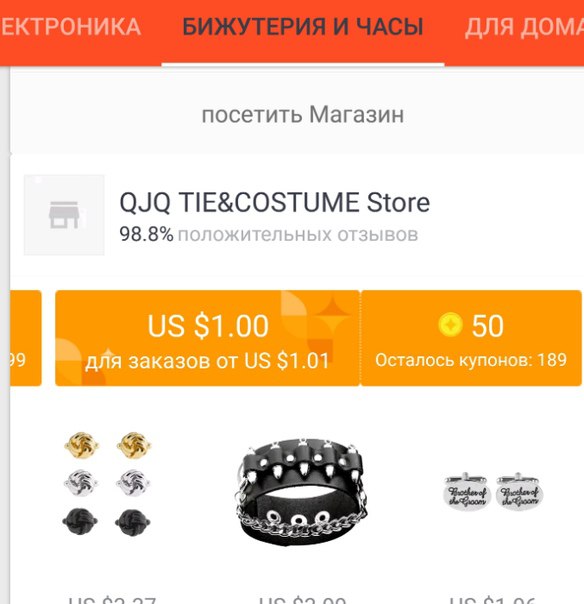Select the 50 coins coupon exchange panel
Screen dimensions: 584x604
[x=471, y=338]
